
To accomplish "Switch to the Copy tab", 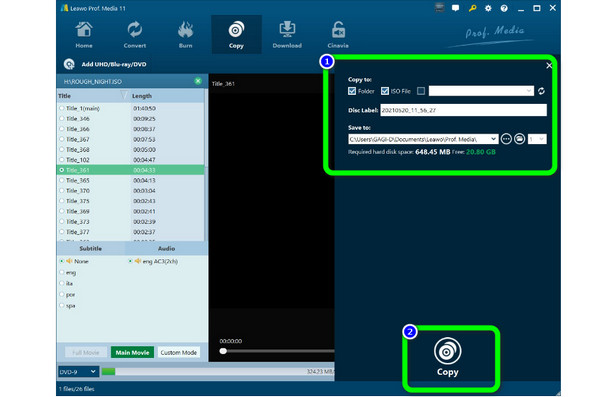I will (236, 34).
